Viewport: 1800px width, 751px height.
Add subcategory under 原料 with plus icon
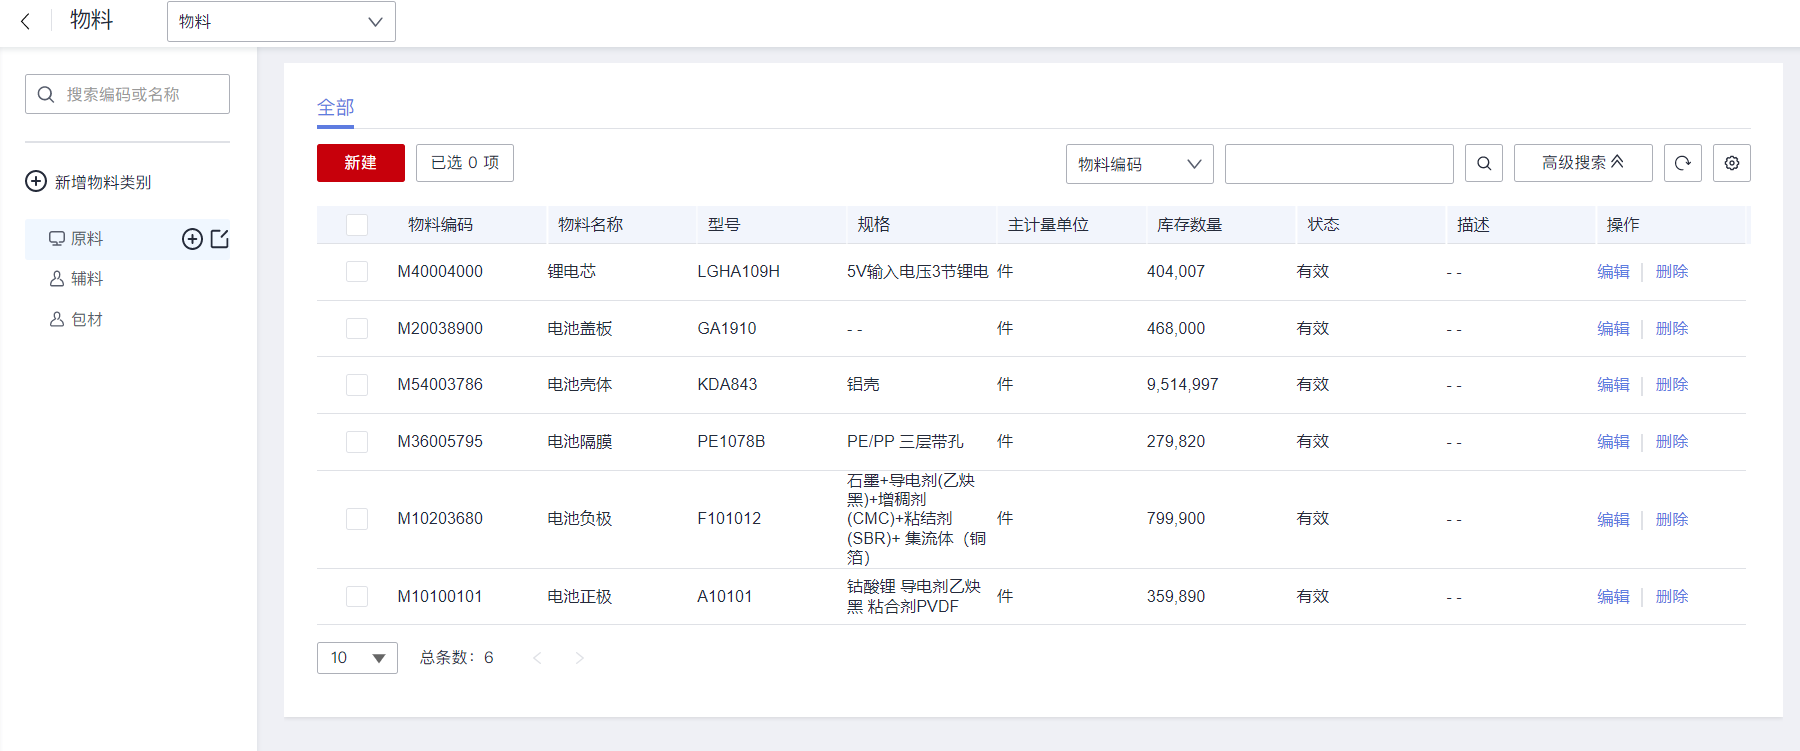pos(192,239)
